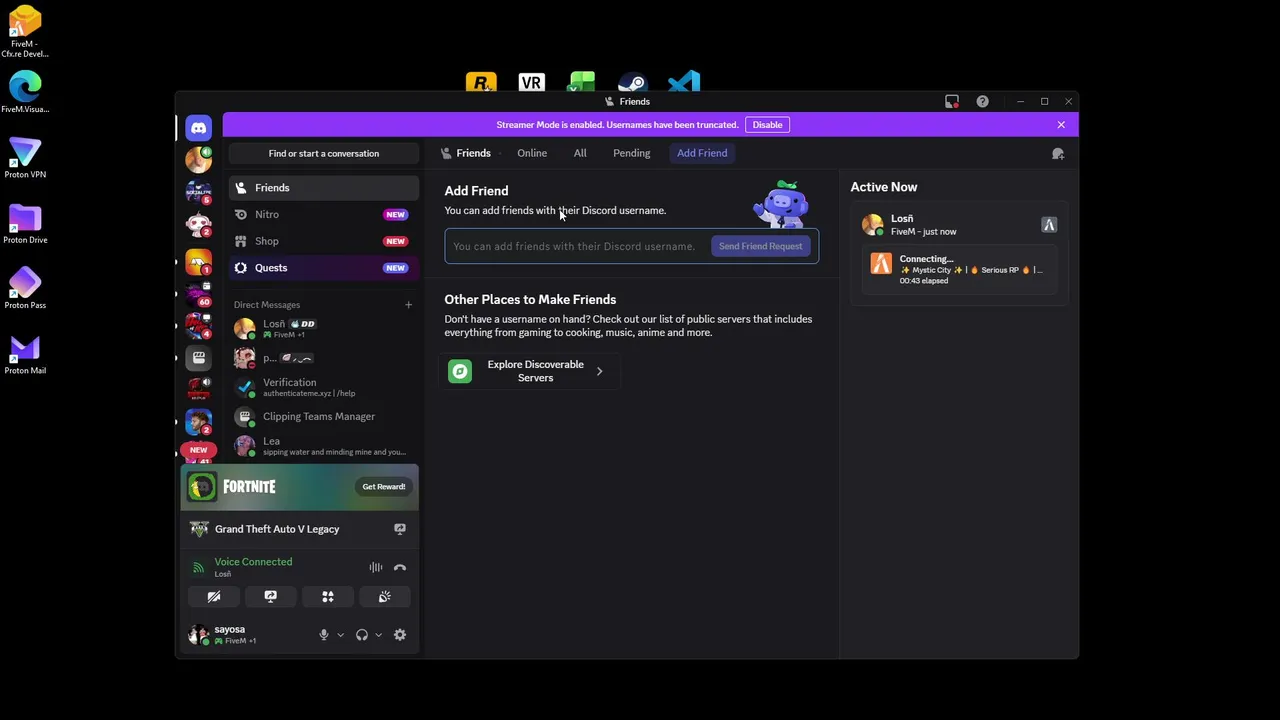
Task: Open Nitro in the sidebar
Action: tap(324, 214)
